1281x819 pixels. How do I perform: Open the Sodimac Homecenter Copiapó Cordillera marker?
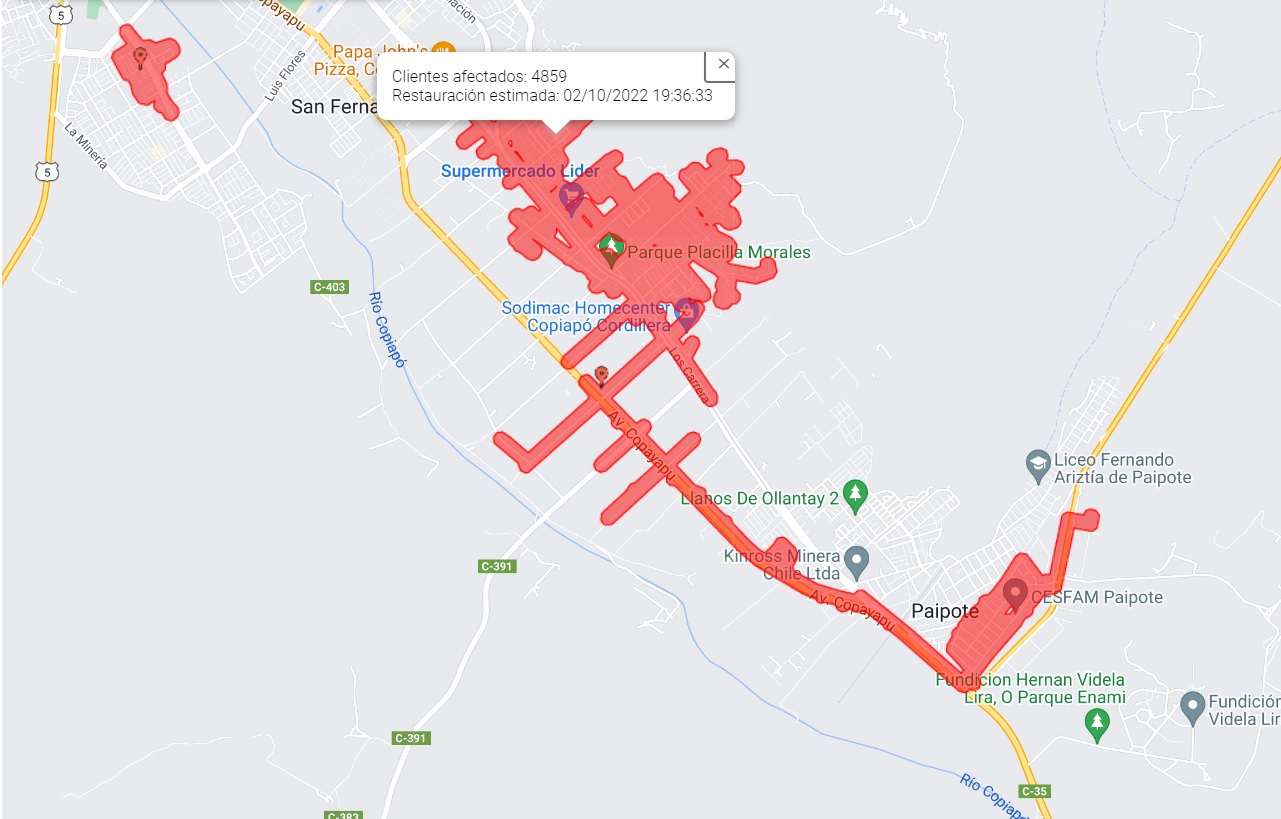685,312
